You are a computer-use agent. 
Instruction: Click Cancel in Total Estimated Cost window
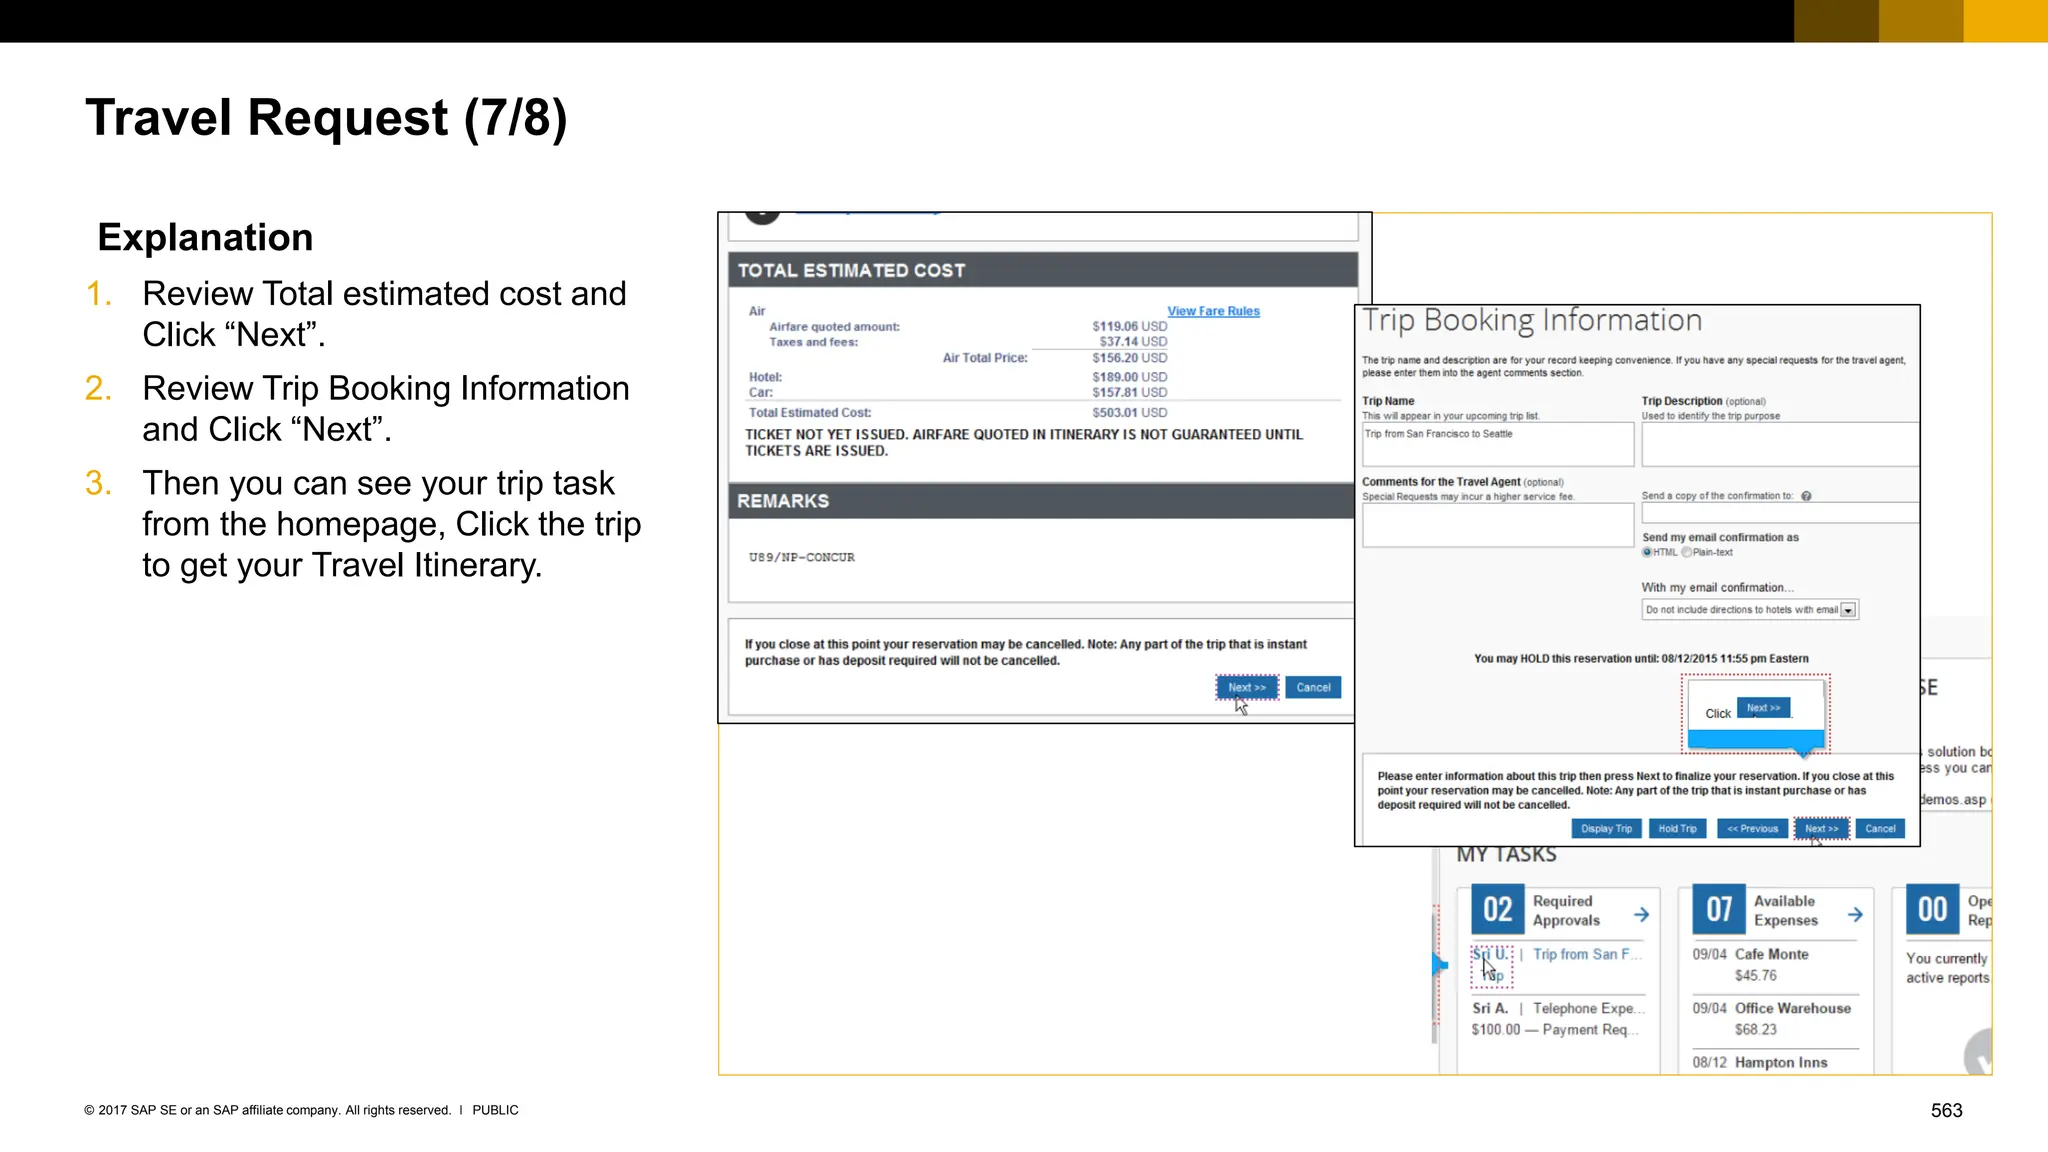(1313, 687)
